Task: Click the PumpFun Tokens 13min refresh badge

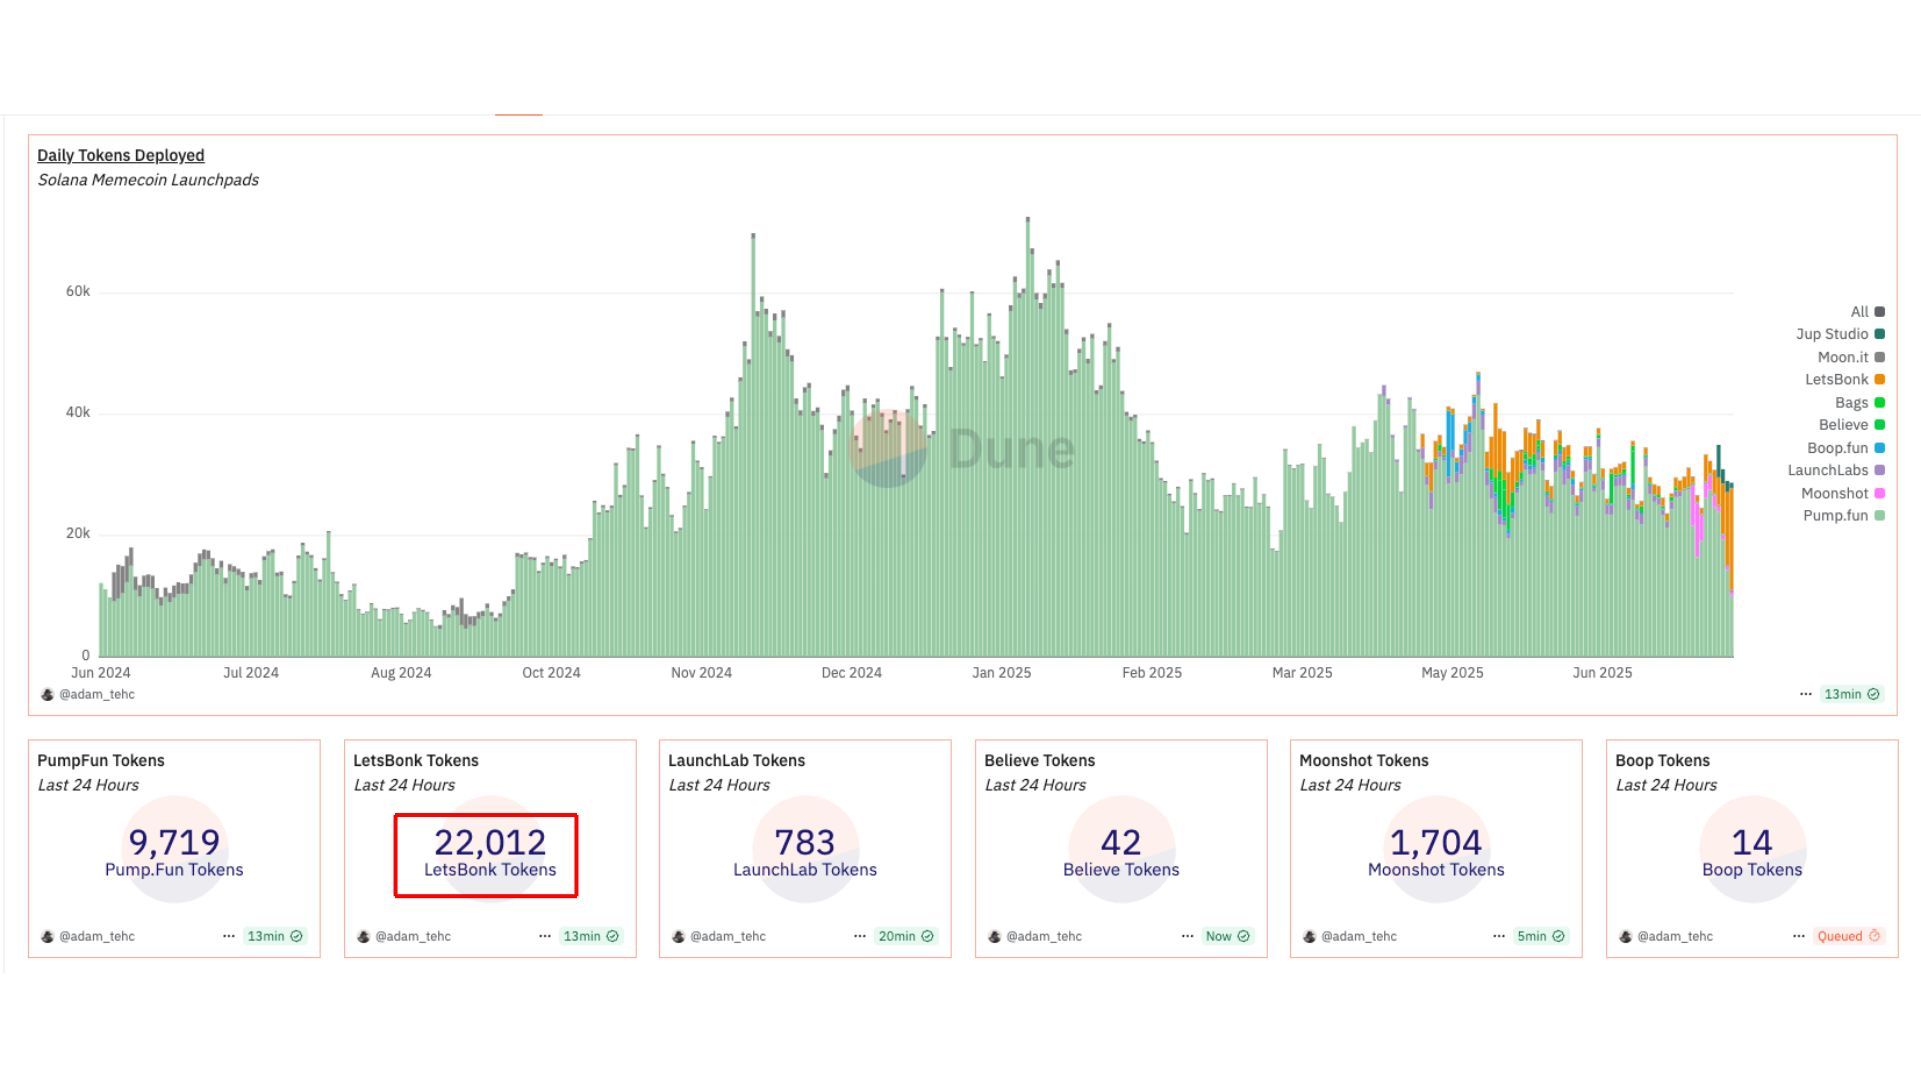Action: 275,936
